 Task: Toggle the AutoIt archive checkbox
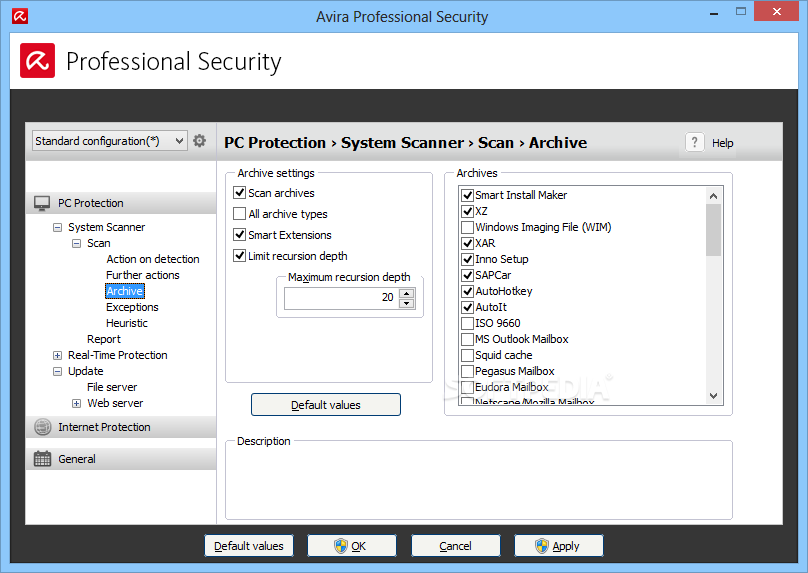point(467,307)
